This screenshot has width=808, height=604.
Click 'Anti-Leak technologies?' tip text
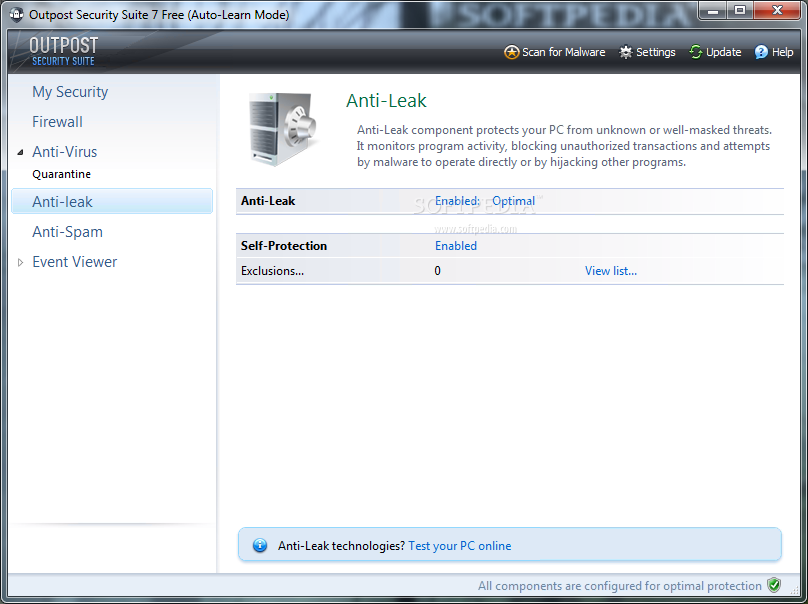[342, 546]
